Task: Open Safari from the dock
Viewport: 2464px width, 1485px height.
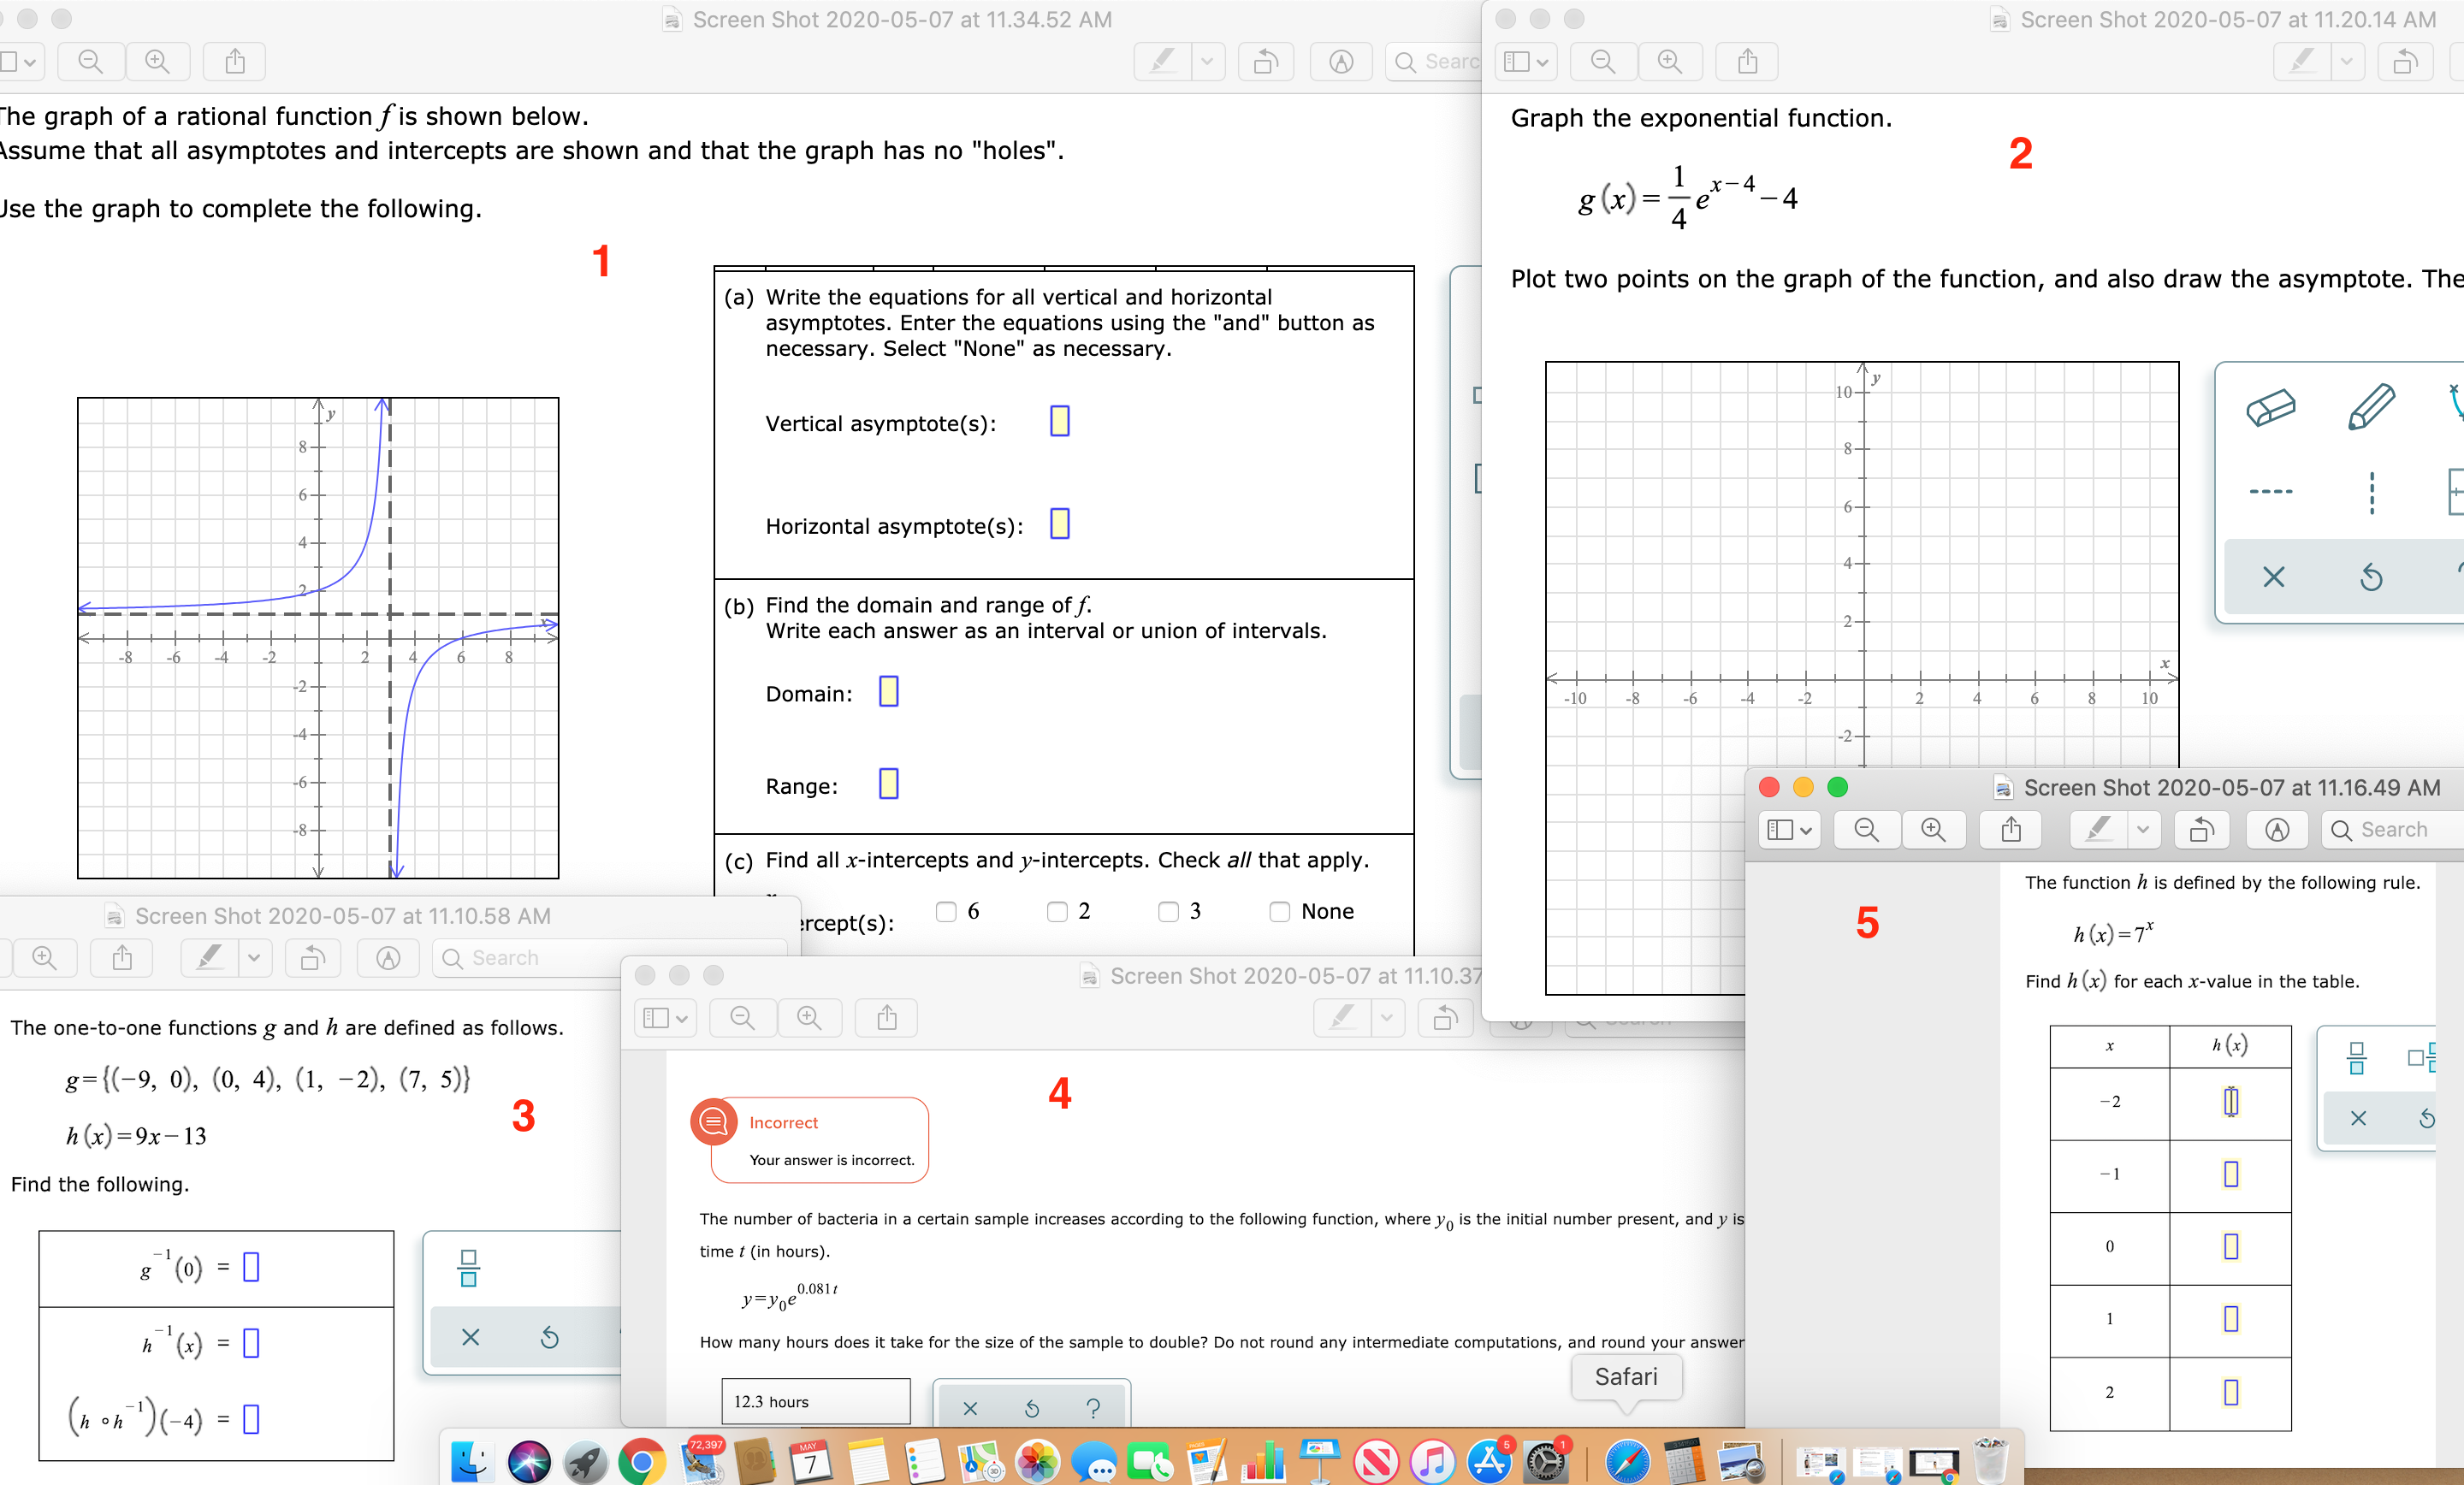Action: coord(1627,1462)
